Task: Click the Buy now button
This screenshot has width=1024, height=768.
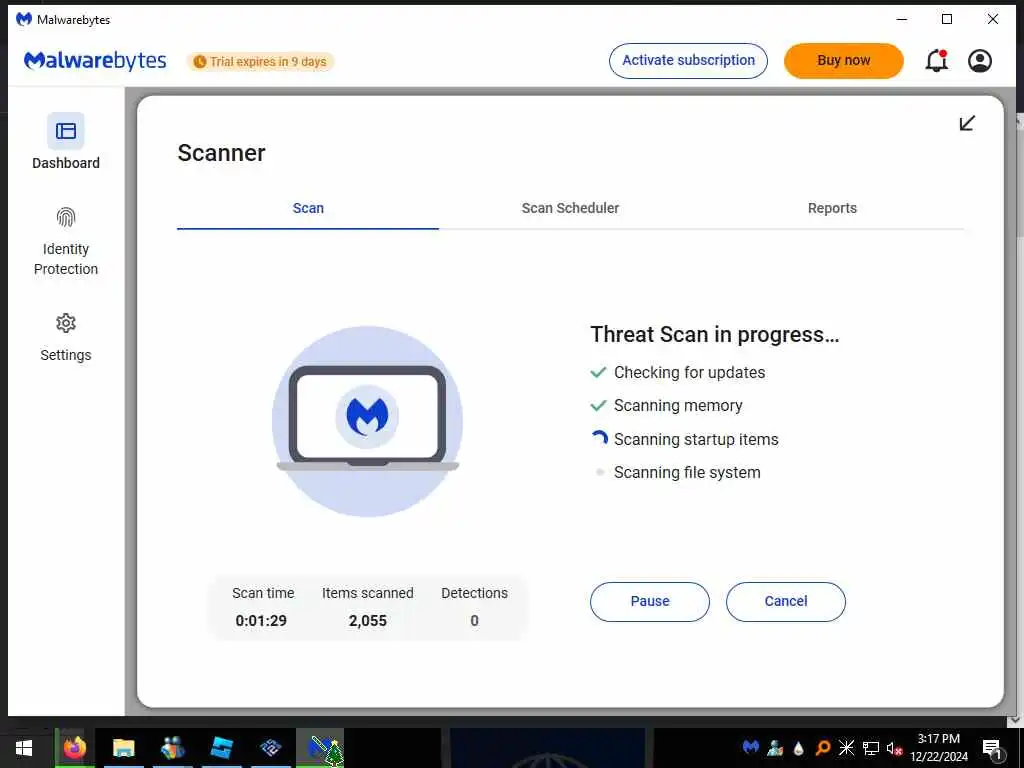Action: pyautogui.click(x=844, y=61)
